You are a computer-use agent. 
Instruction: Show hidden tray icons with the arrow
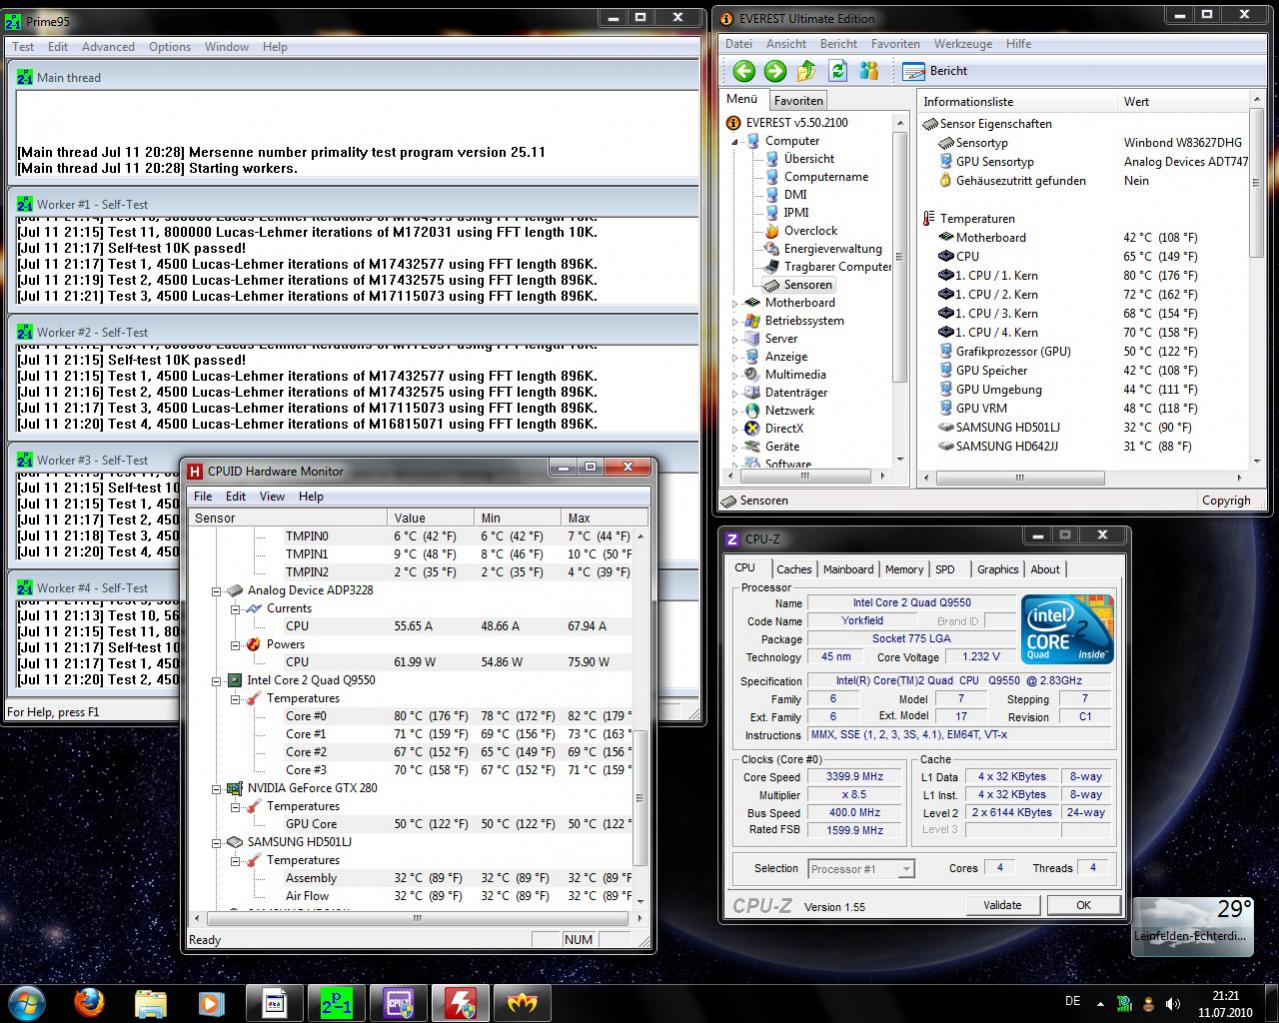[1101, 1003]
